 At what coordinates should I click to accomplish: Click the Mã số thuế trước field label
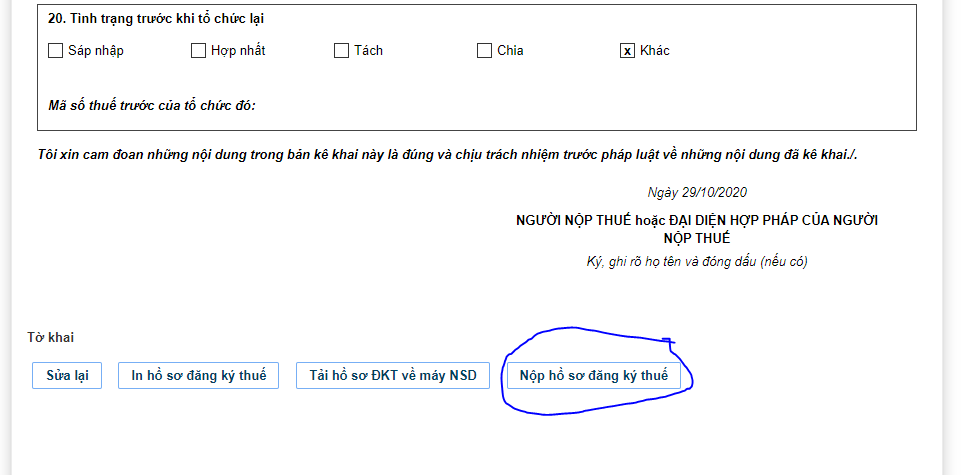(x=152, y=105)
